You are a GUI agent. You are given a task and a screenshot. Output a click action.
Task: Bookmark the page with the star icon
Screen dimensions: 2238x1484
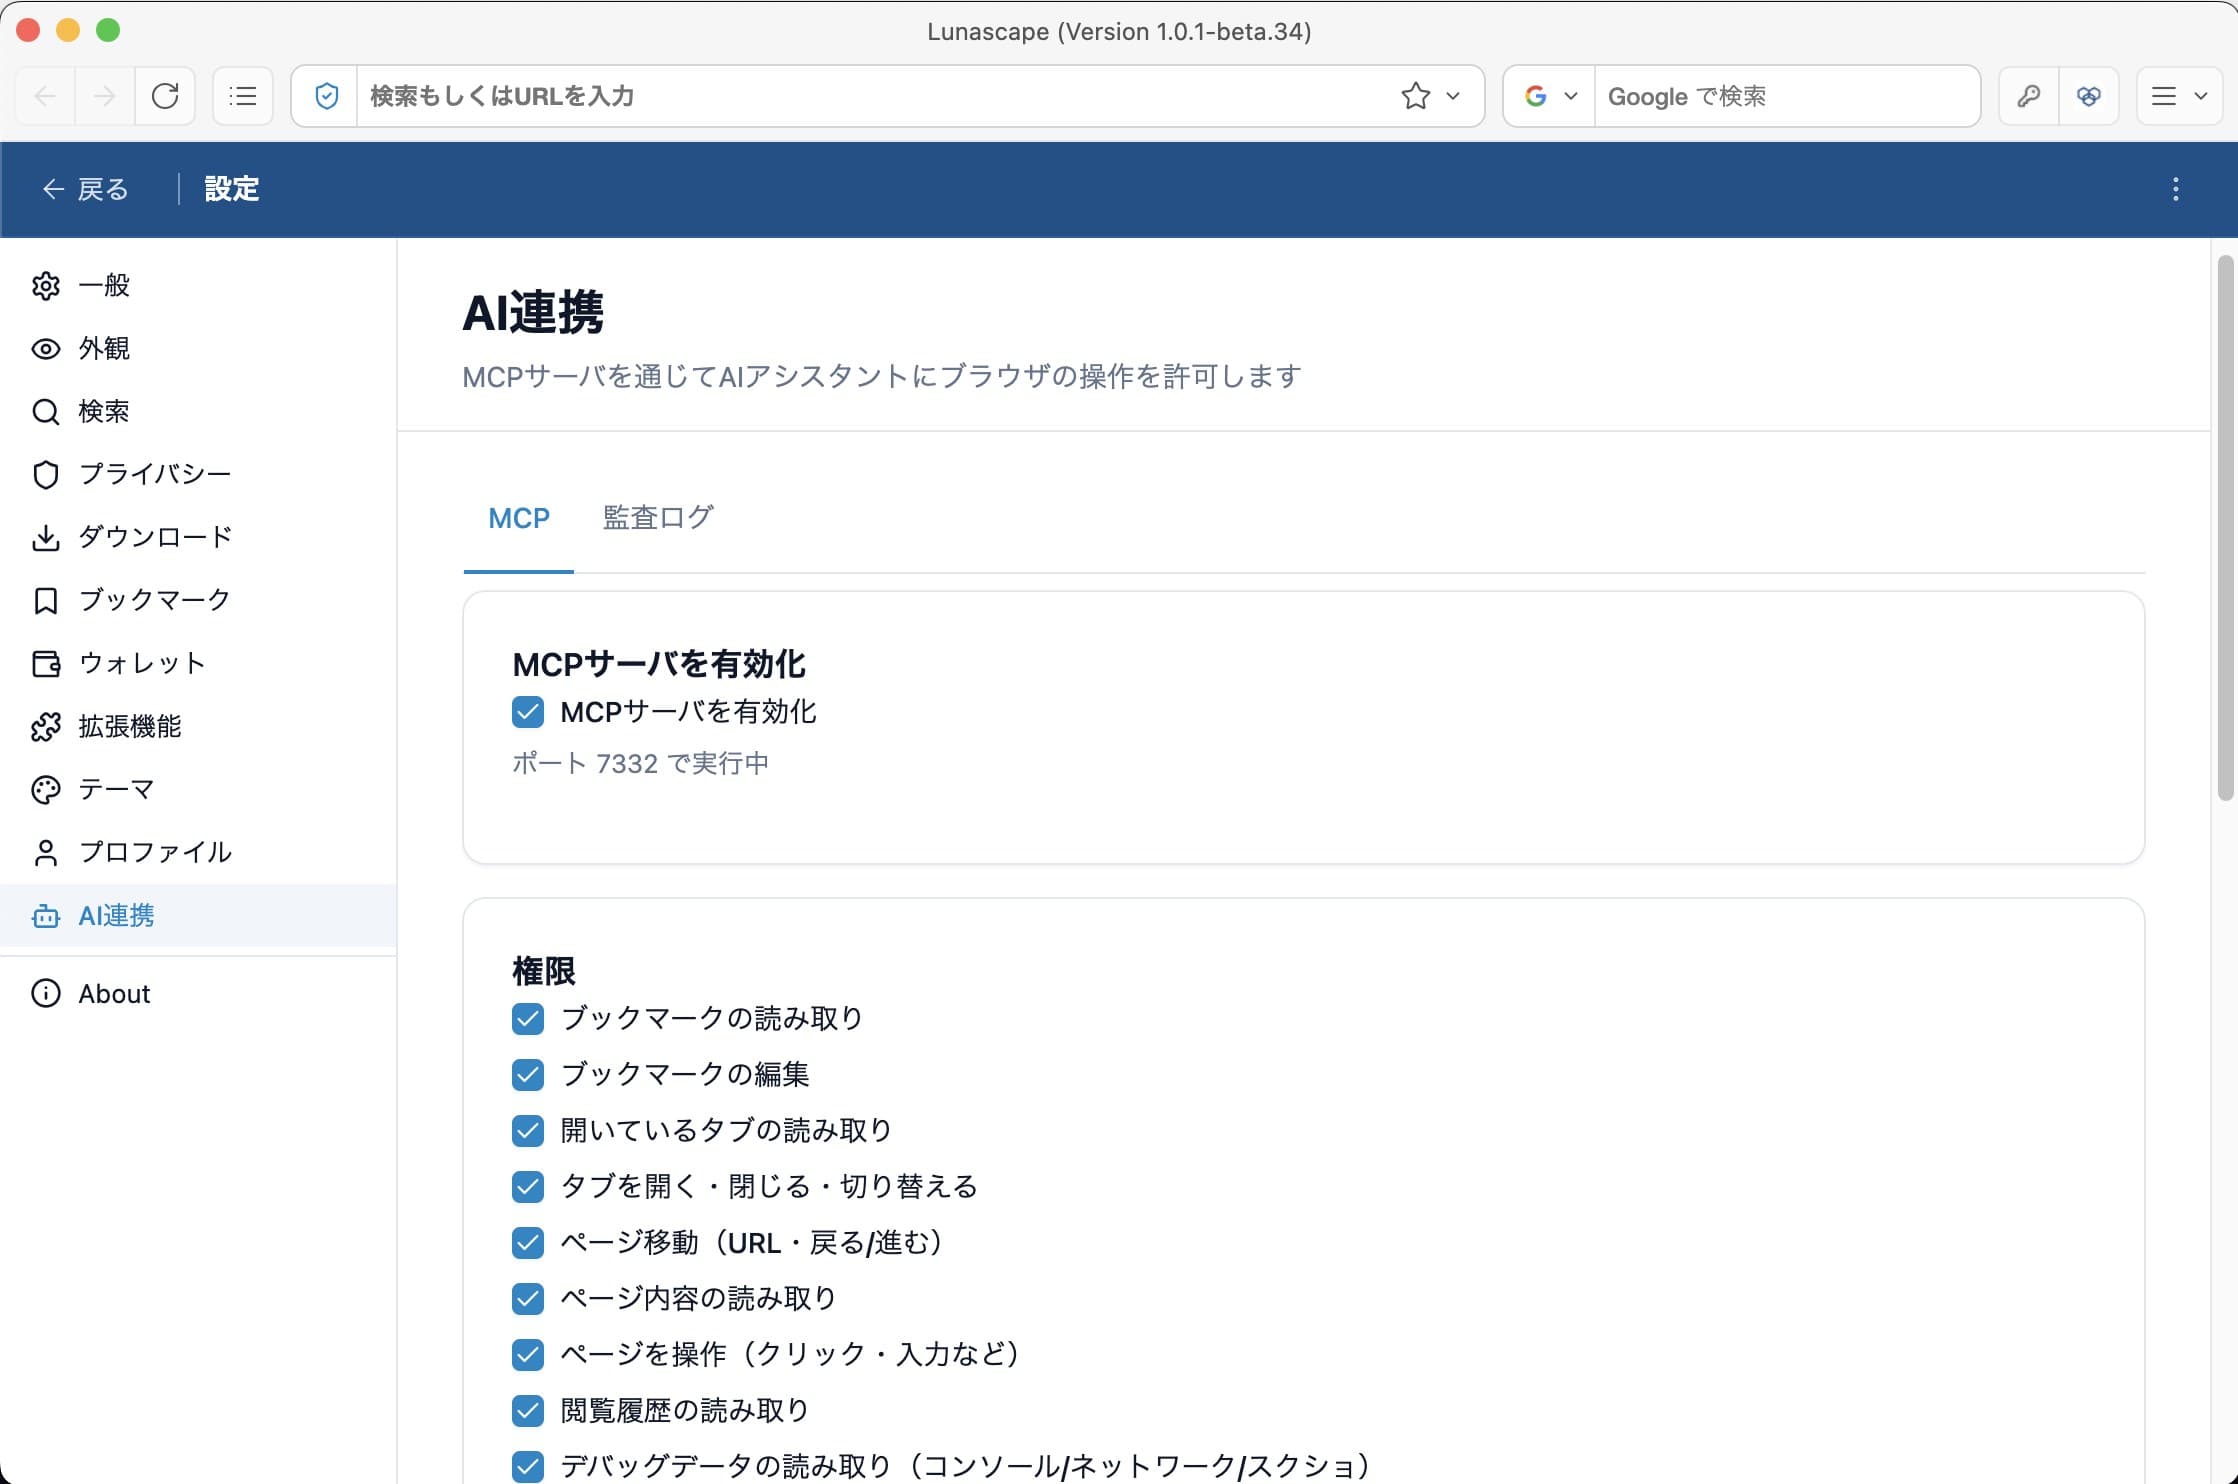tap(1415, 96)
